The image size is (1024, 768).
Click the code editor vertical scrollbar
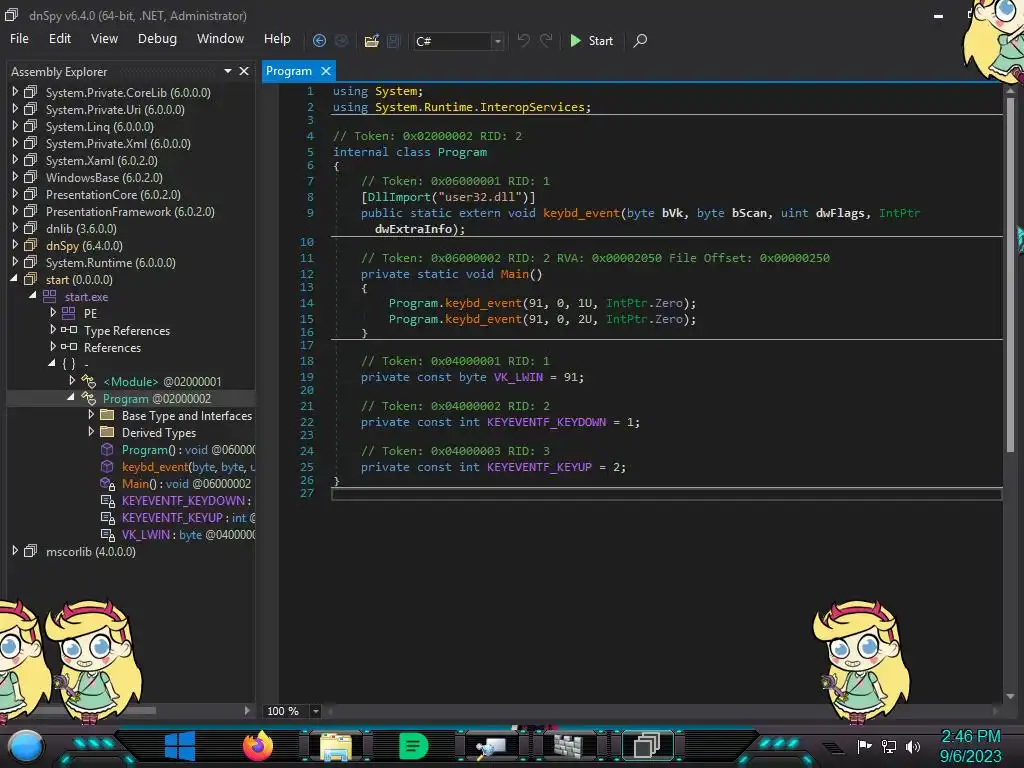(1010, 274)
